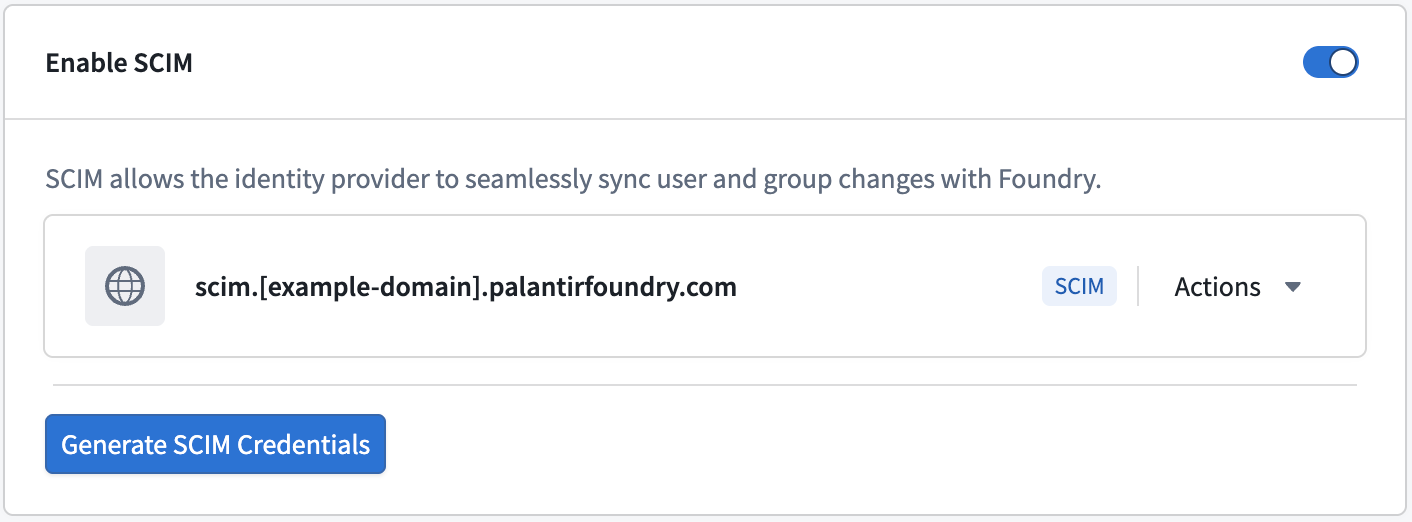Viewport: 1412px width, 522px height.
Task: Select the SCIM host card row
Action: [x=705, y=286]
